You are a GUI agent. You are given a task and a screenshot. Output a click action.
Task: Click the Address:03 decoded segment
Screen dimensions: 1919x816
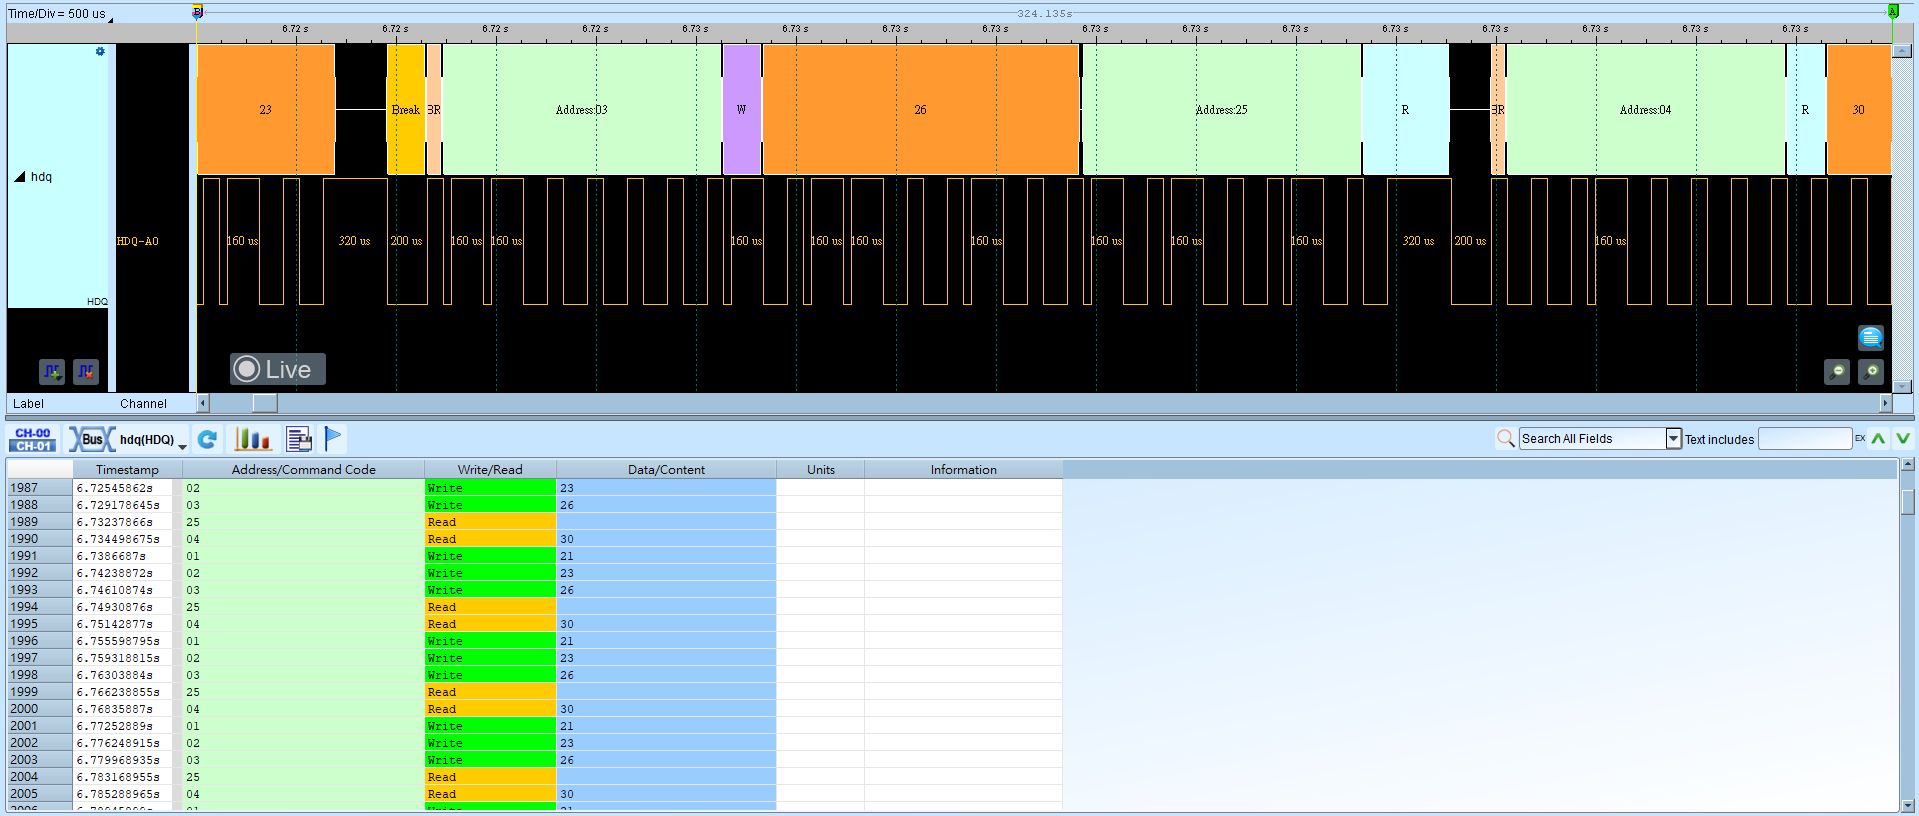tap(582, 110)
